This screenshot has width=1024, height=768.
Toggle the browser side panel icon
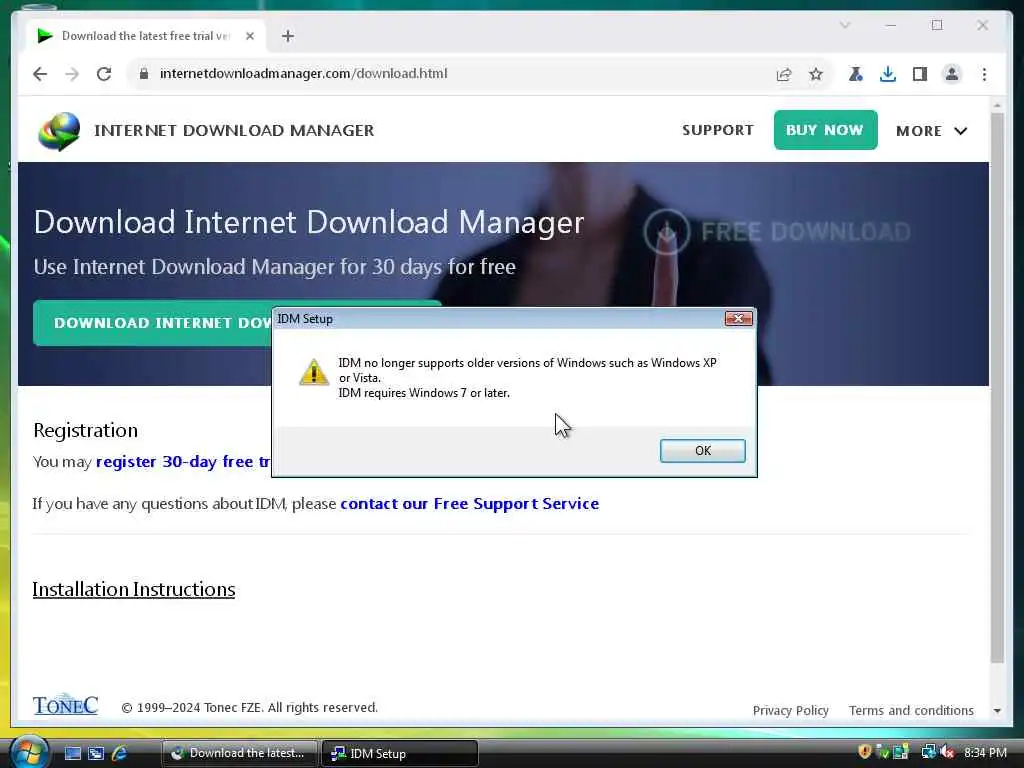920,74
